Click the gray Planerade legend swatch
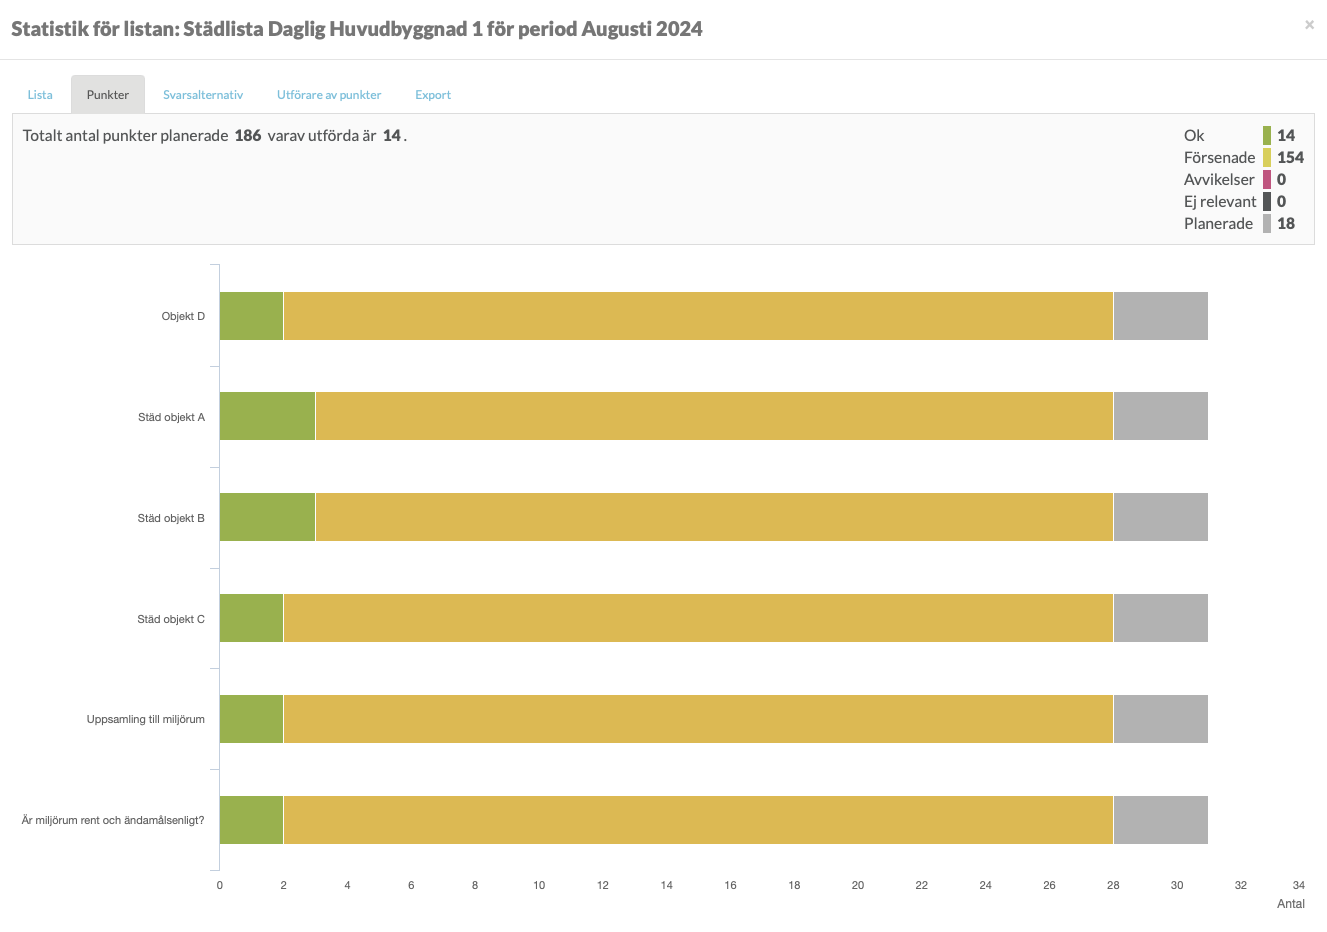Viewport: 1327px width, 932px height. [x=1267, y=224]
